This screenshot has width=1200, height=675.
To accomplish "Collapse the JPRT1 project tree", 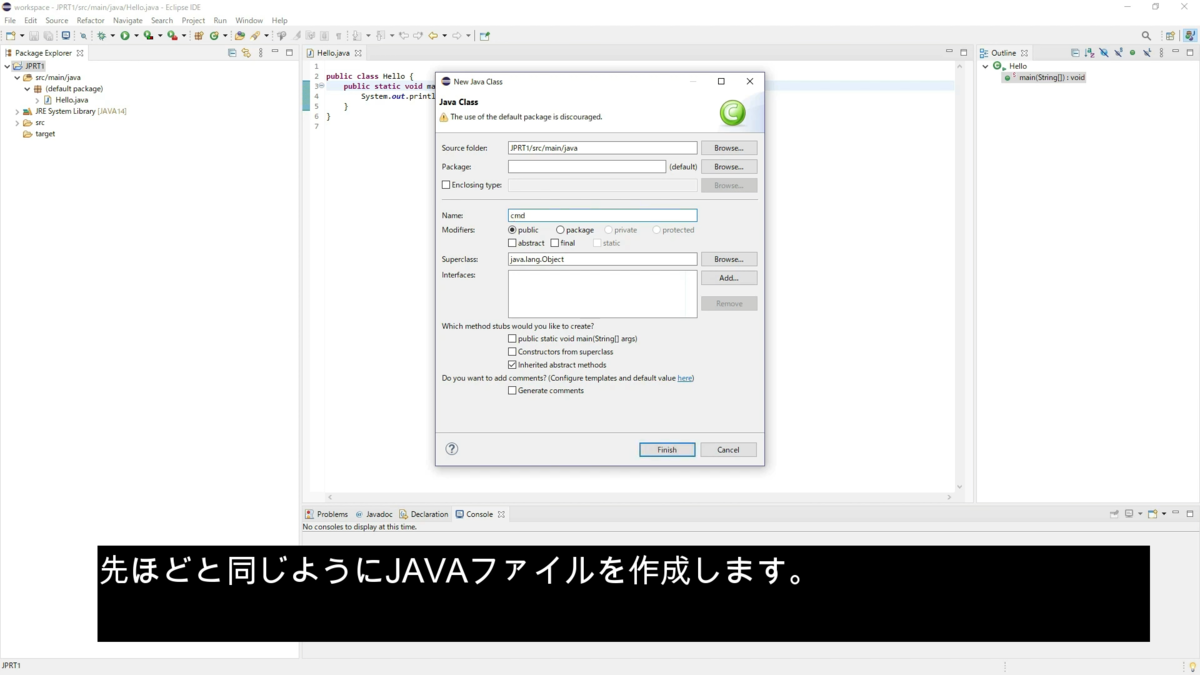I will click(8, 65).
